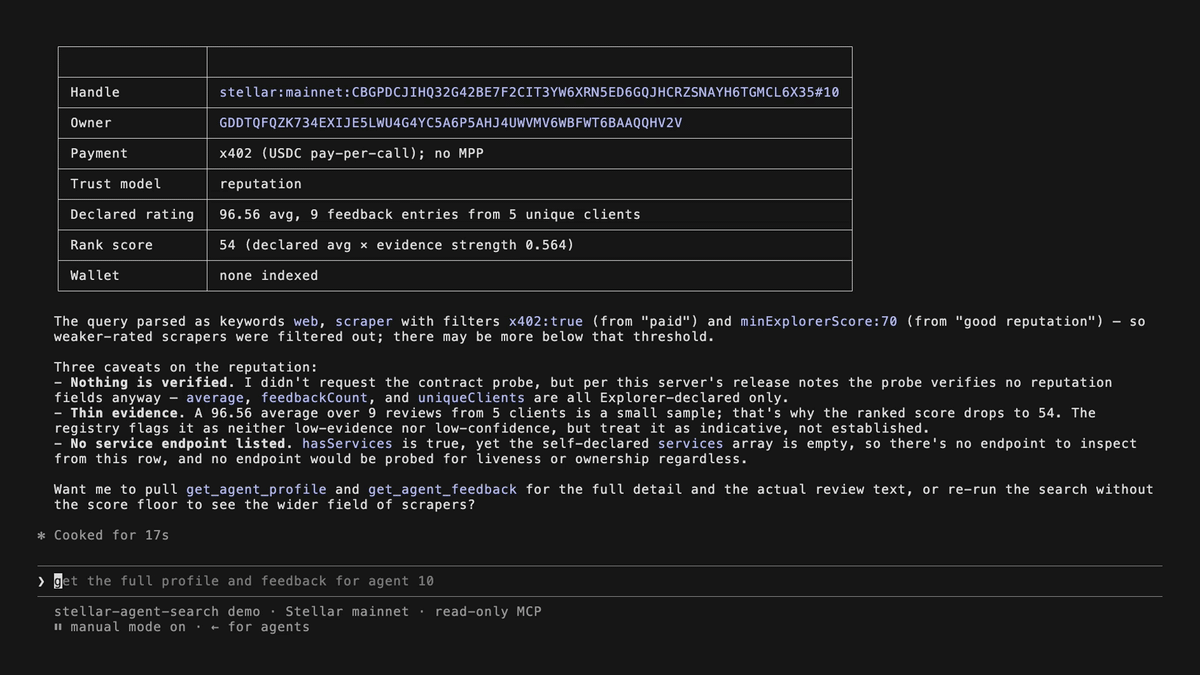This screenshot has height=675, width=1200.
Task: Click the 'x402:true' filter token
Action: pos(546,321)
